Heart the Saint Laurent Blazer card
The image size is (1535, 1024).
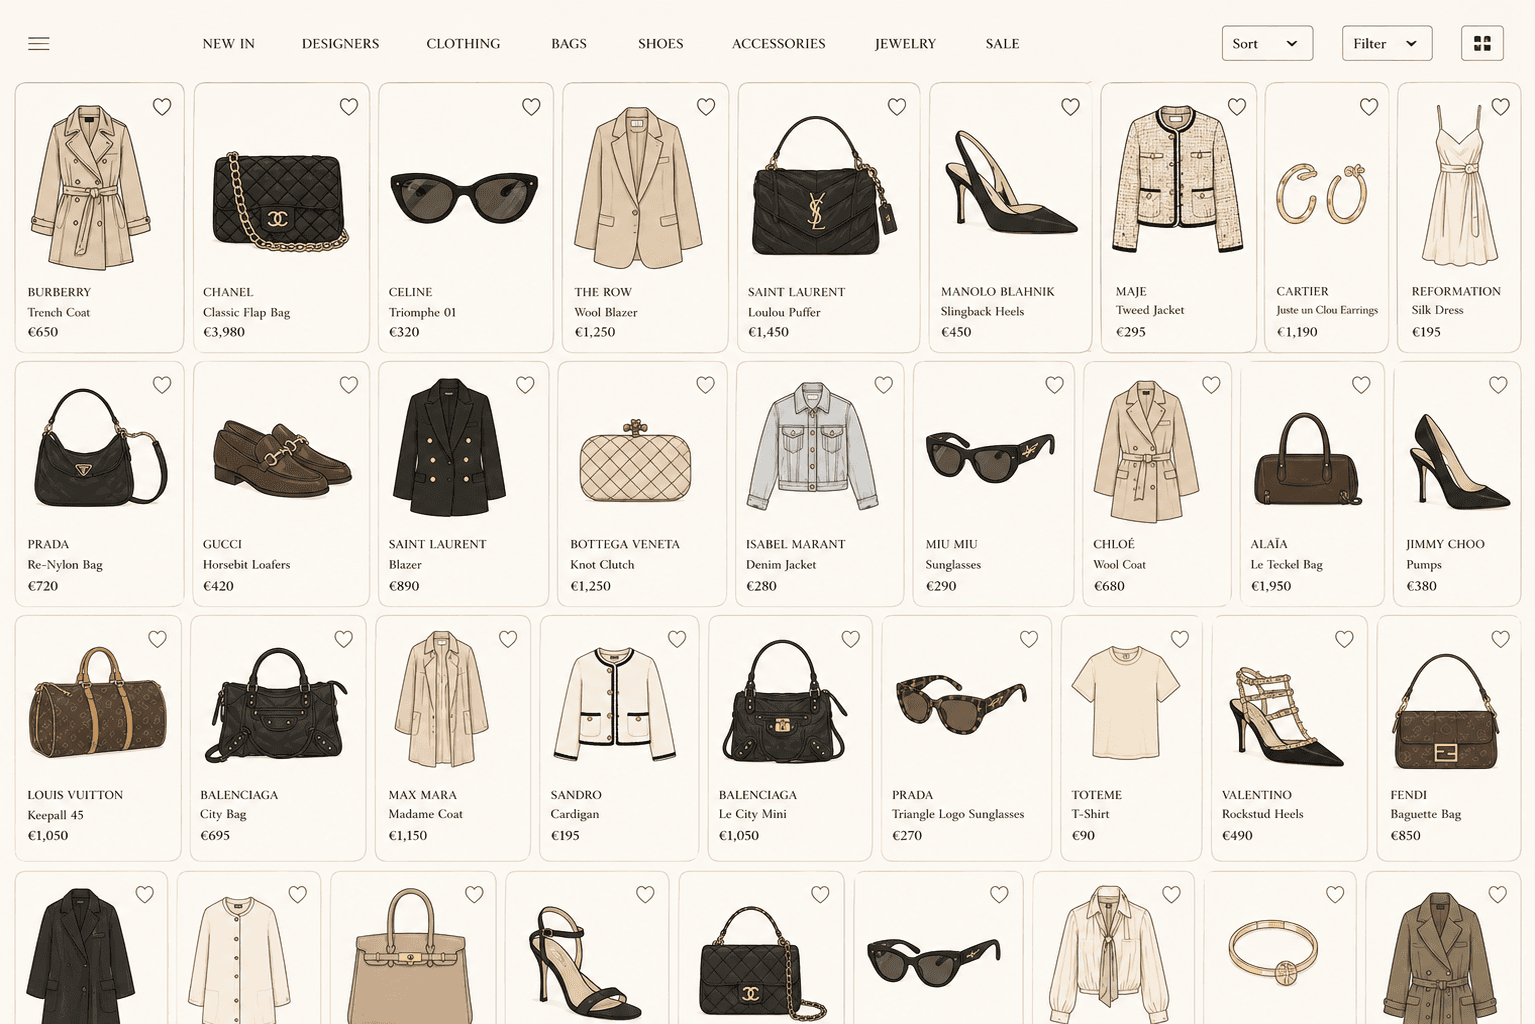[x=525, y=385]
